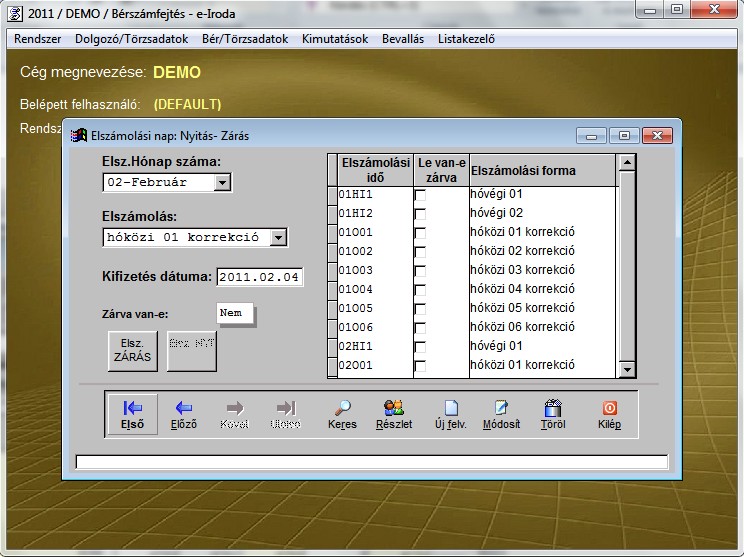Expand the Elszámolás type dropdown
This screenshot has width=744, height=557.
[279, 238]
